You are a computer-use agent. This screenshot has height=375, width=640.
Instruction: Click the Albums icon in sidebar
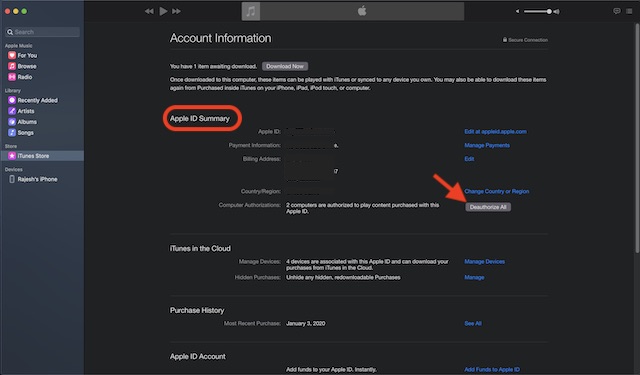point(12,122)
